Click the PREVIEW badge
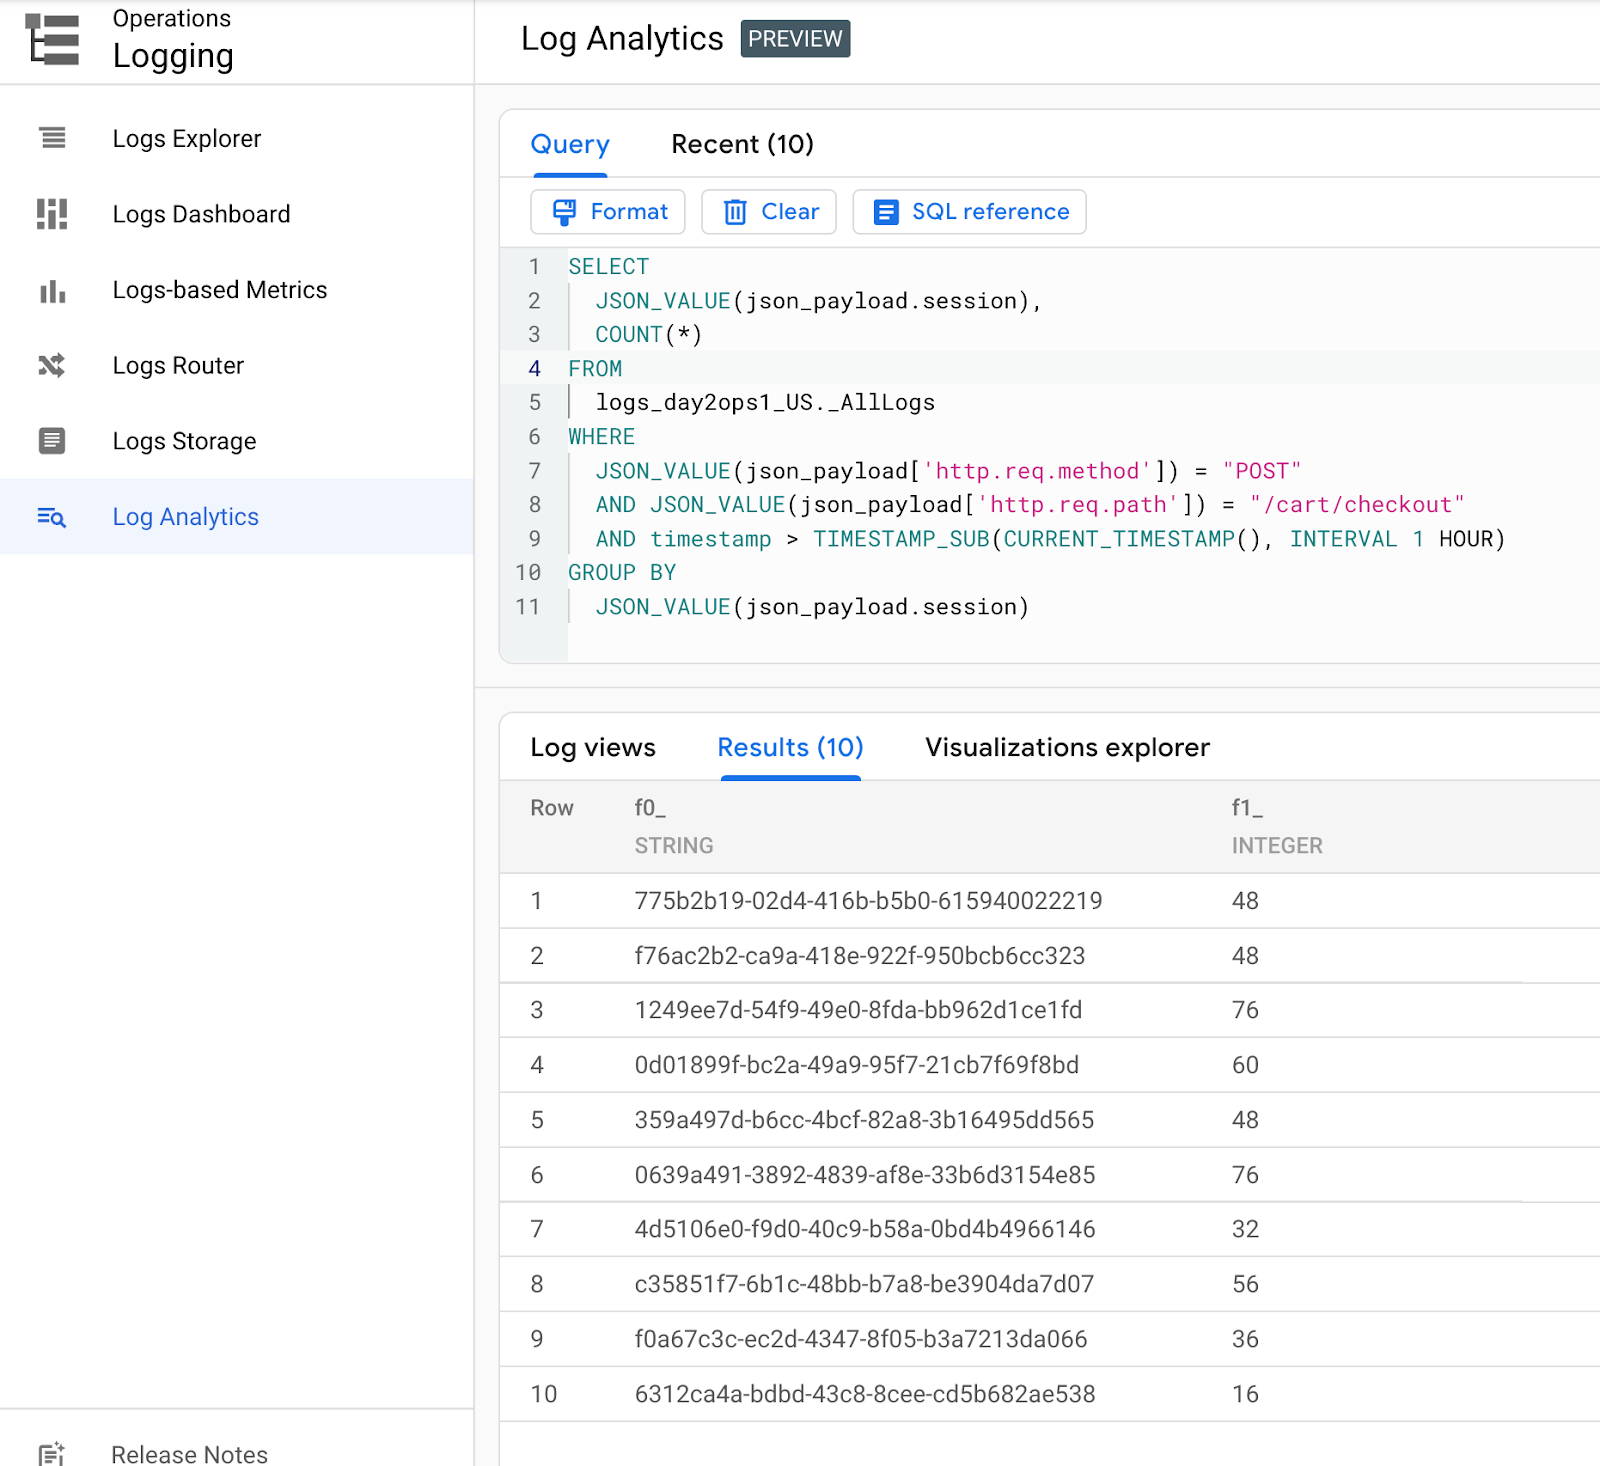This screenshot has width=1600, height=1466. point(795,39)
